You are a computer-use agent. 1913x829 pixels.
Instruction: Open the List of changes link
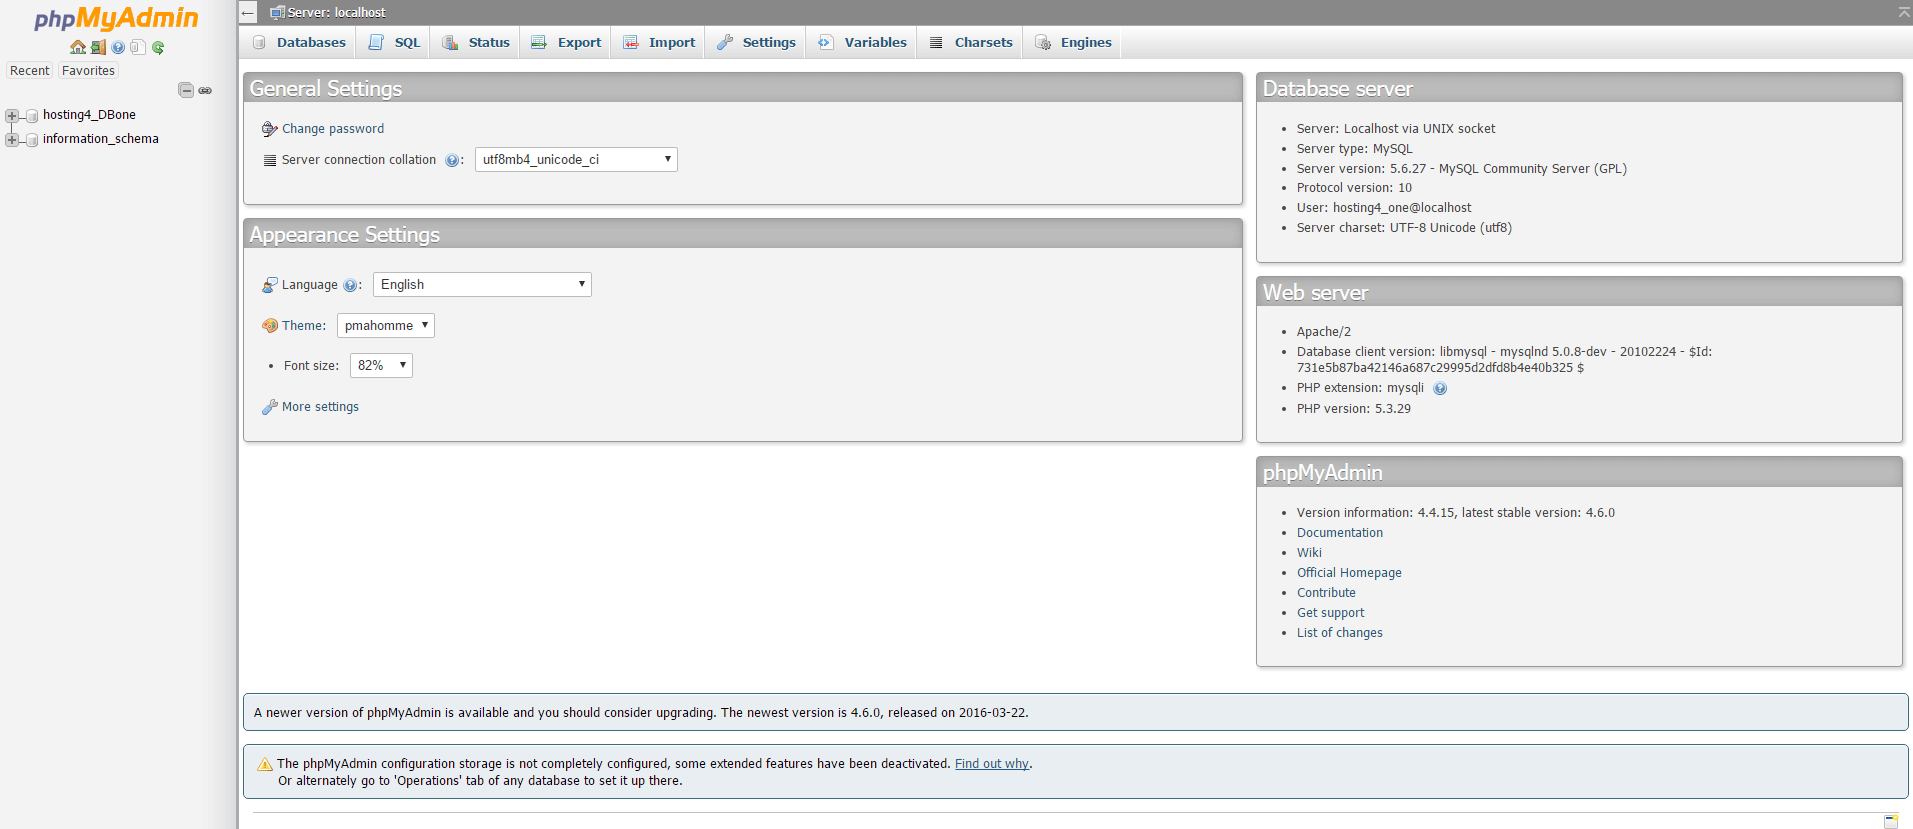(1340, 633)
